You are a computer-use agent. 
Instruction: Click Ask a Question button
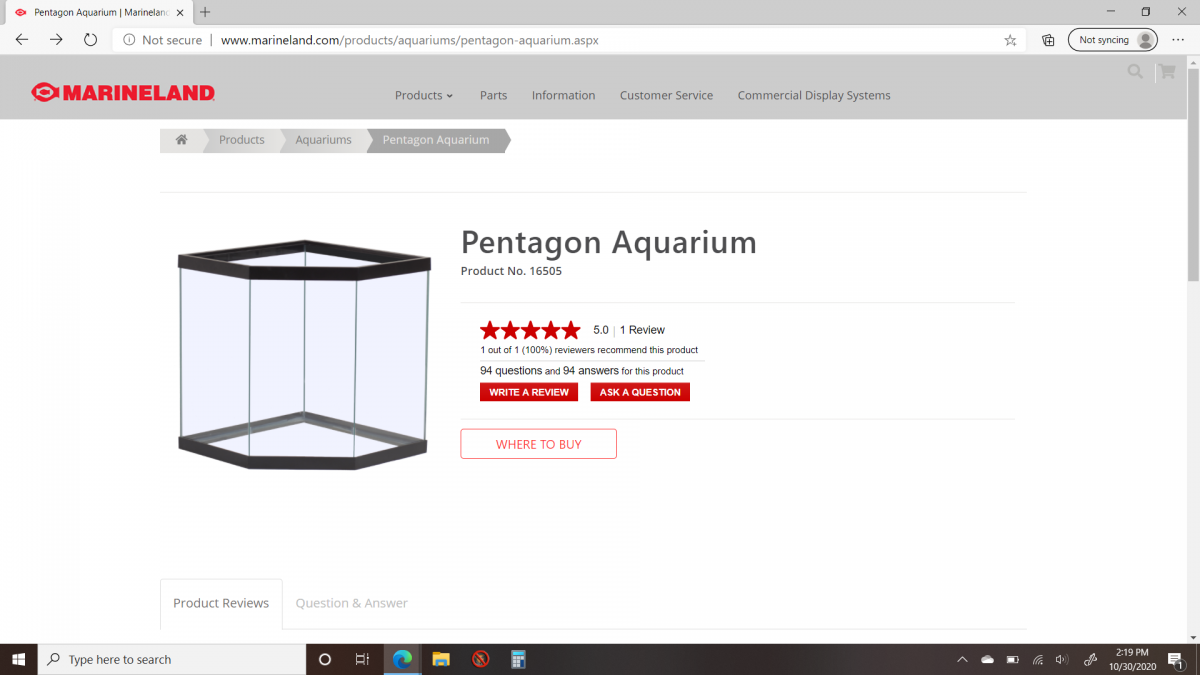[x=640, y=392]
